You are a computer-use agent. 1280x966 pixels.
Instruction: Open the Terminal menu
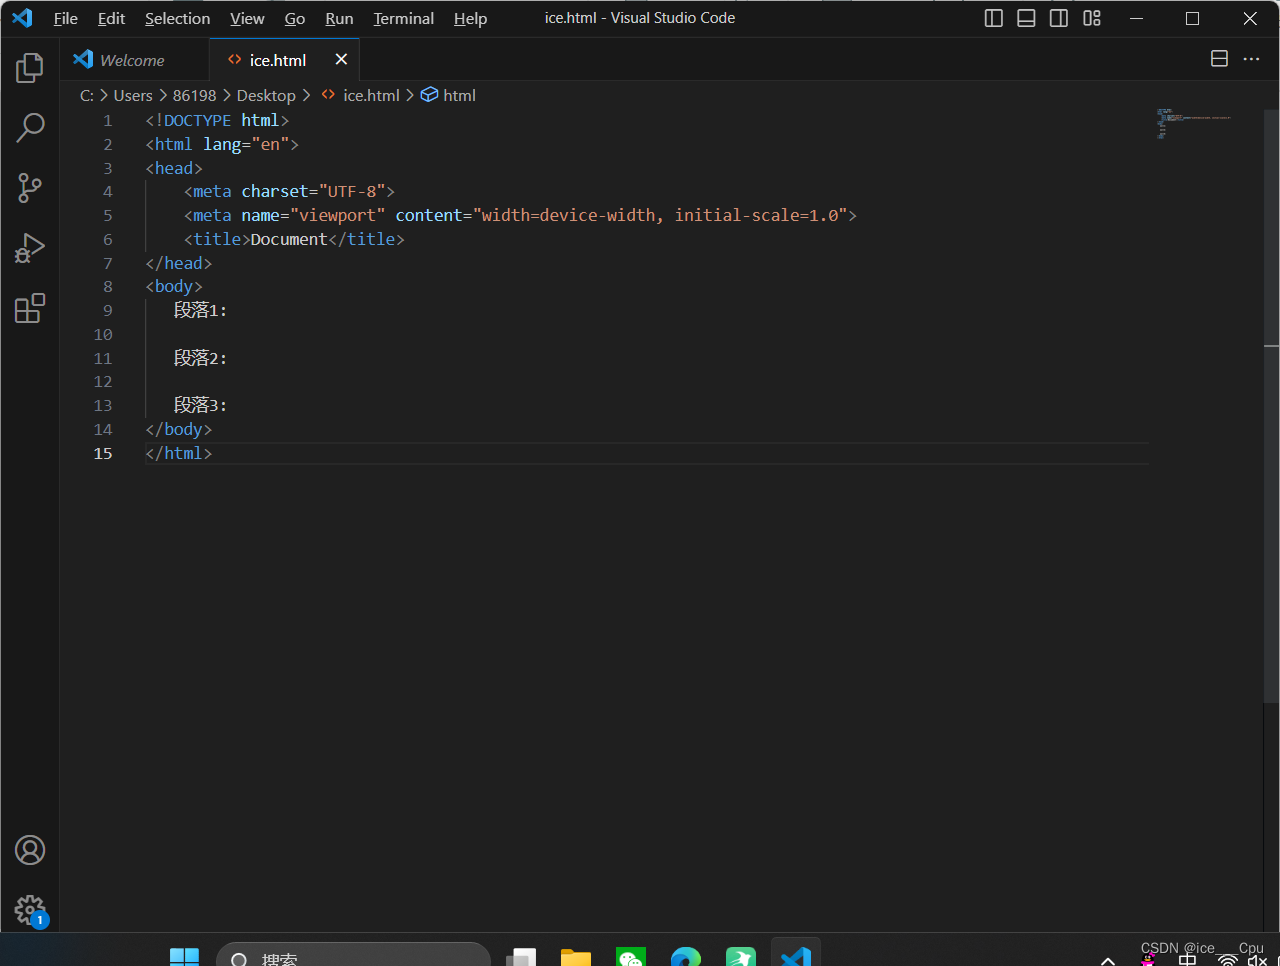pyautogui.click(x=403, y=18)
